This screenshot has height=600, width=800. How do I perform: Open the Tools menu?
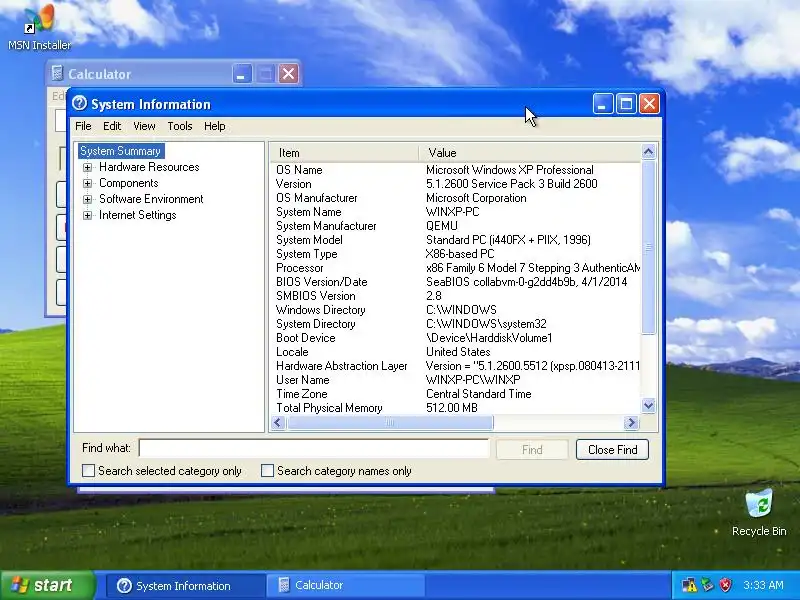pos(180,126)
